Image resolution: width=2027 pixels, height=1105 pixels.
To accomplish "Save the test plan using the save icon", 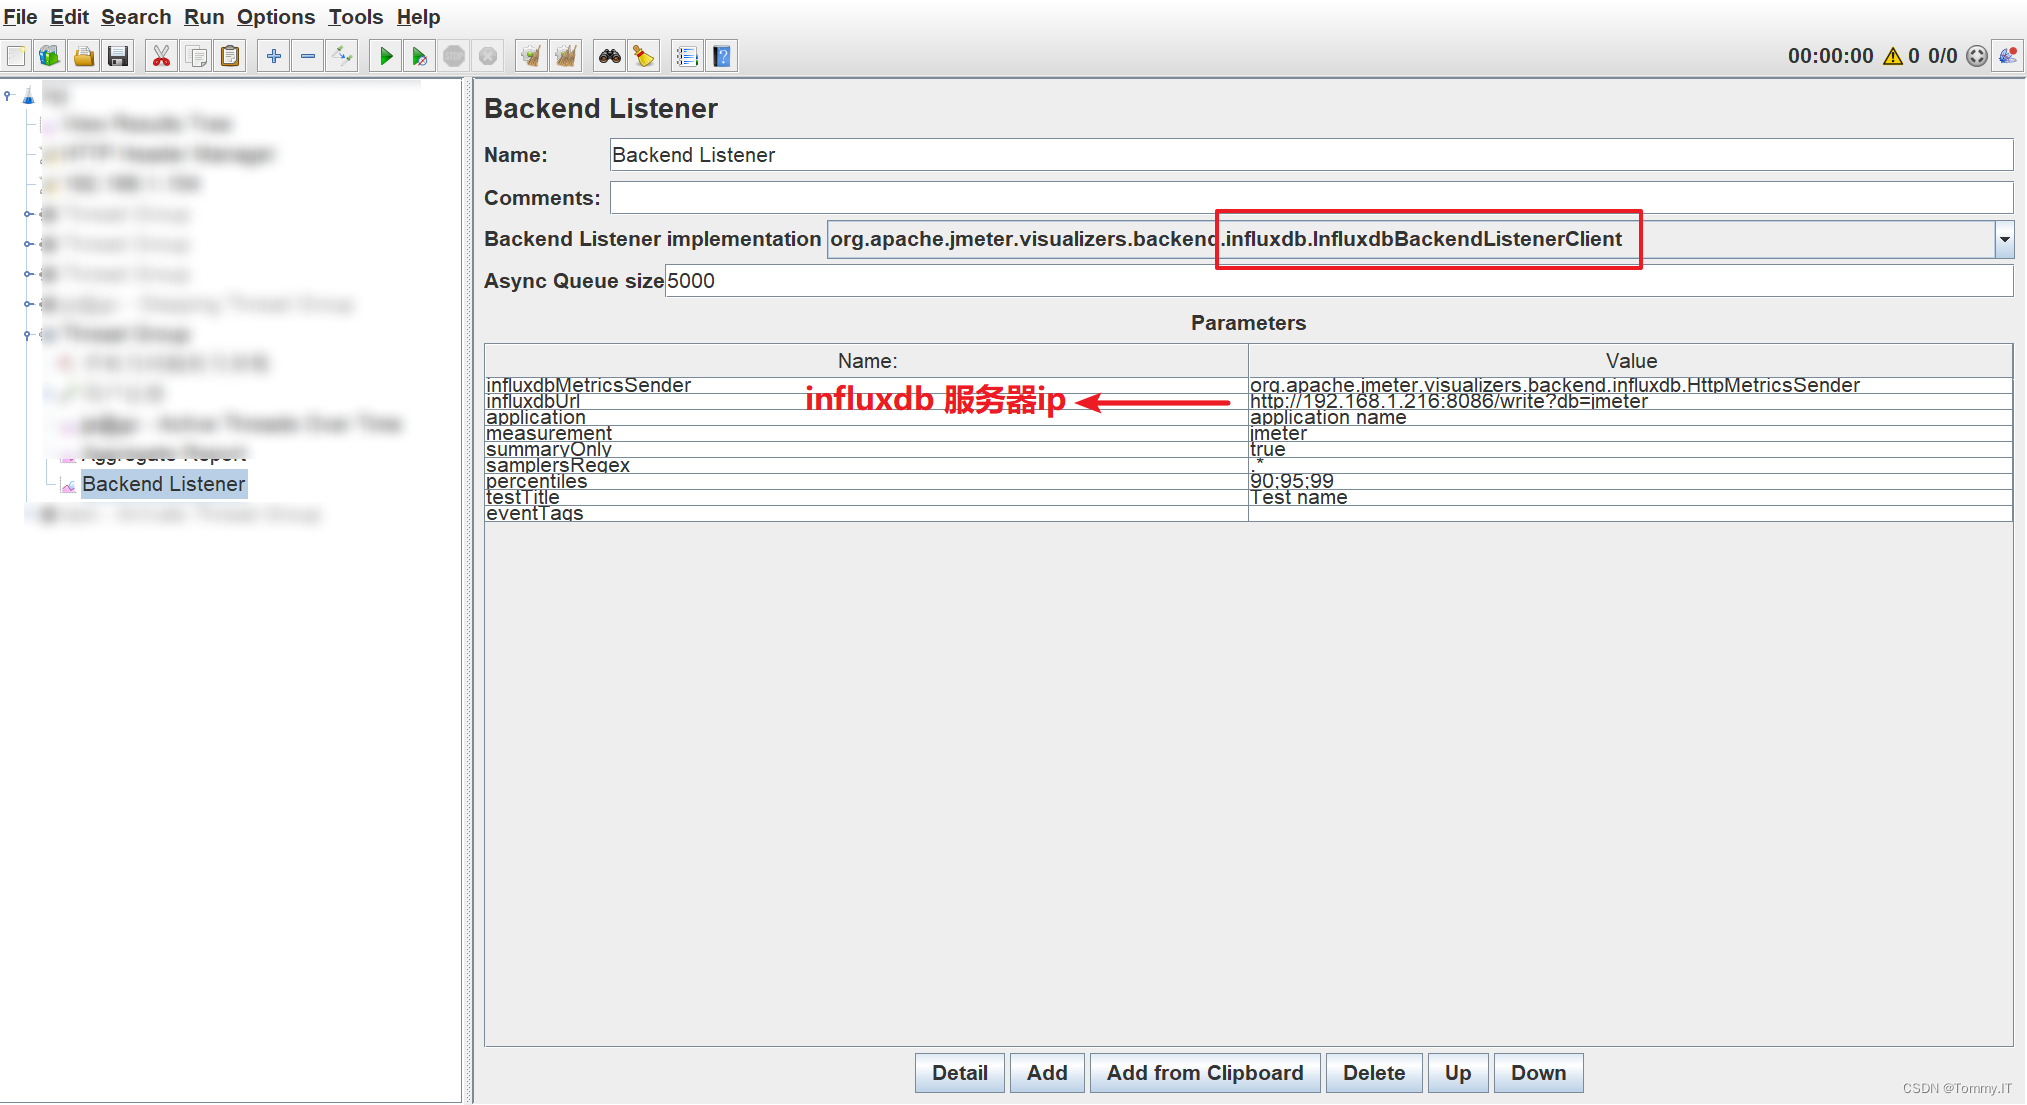I will (118, 55).
